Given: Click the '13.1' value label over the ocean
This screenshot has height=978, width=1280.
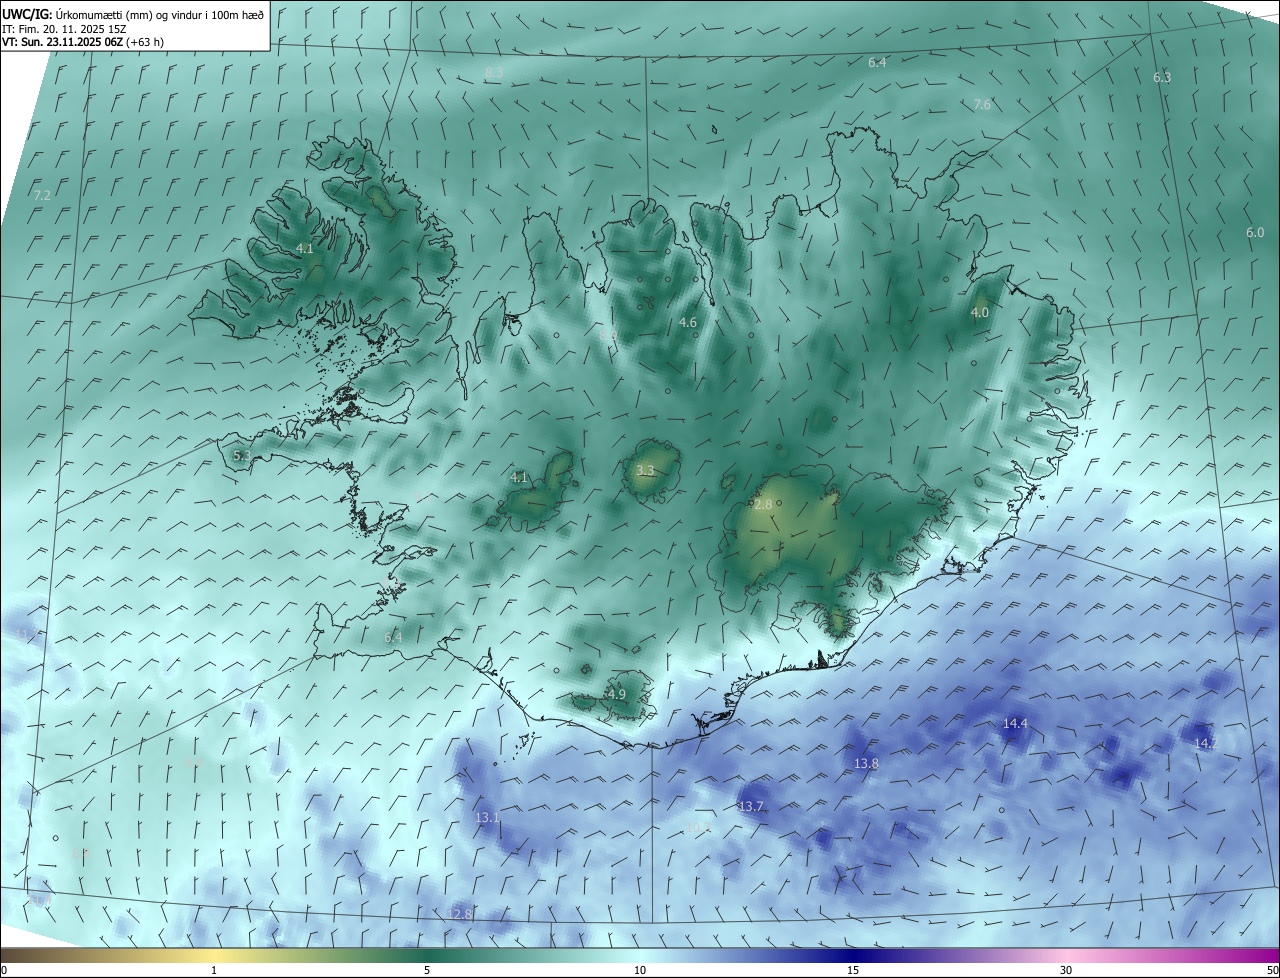Looking at the screenshot, I should pos(487,818).
